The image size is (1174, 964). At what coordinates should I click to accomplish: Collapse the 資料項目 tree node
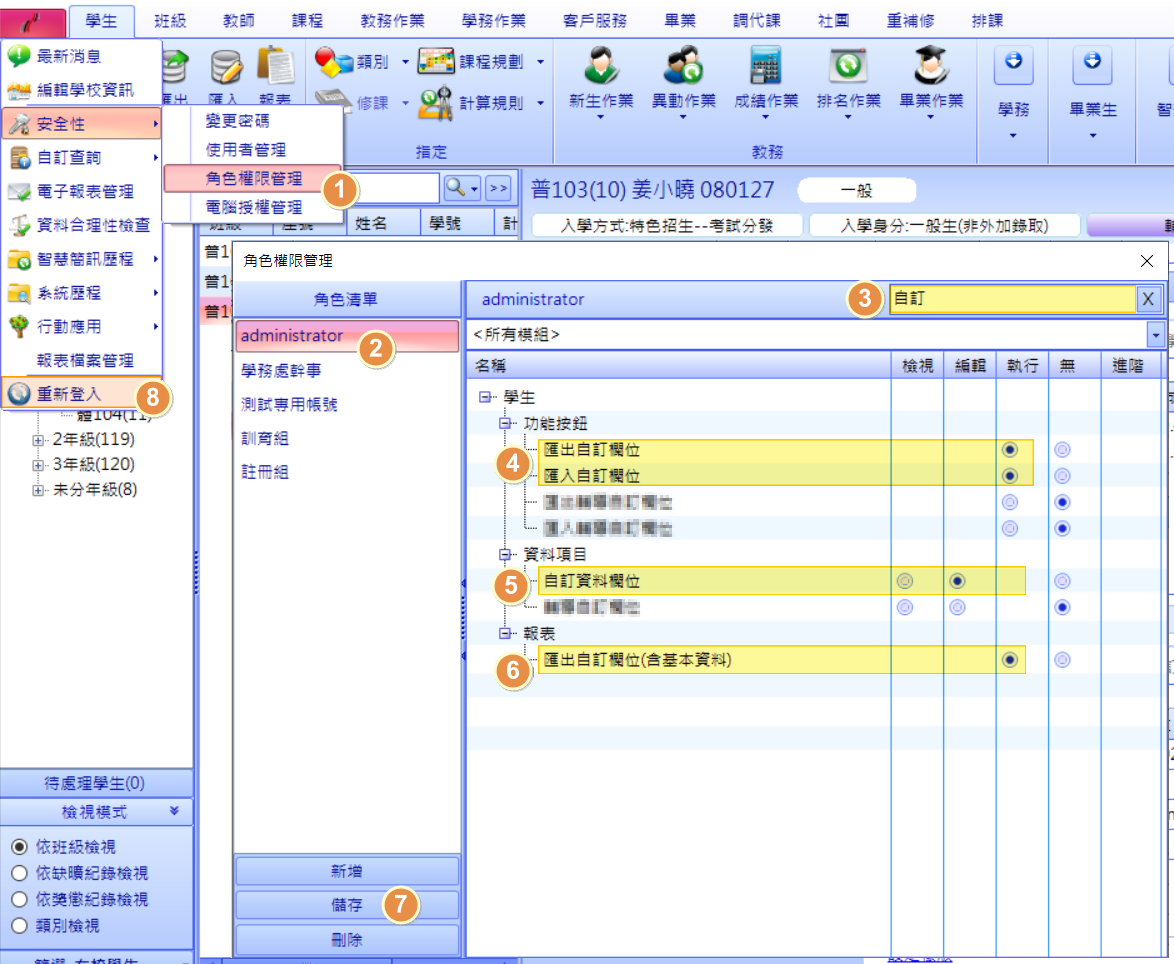(505, 555)
